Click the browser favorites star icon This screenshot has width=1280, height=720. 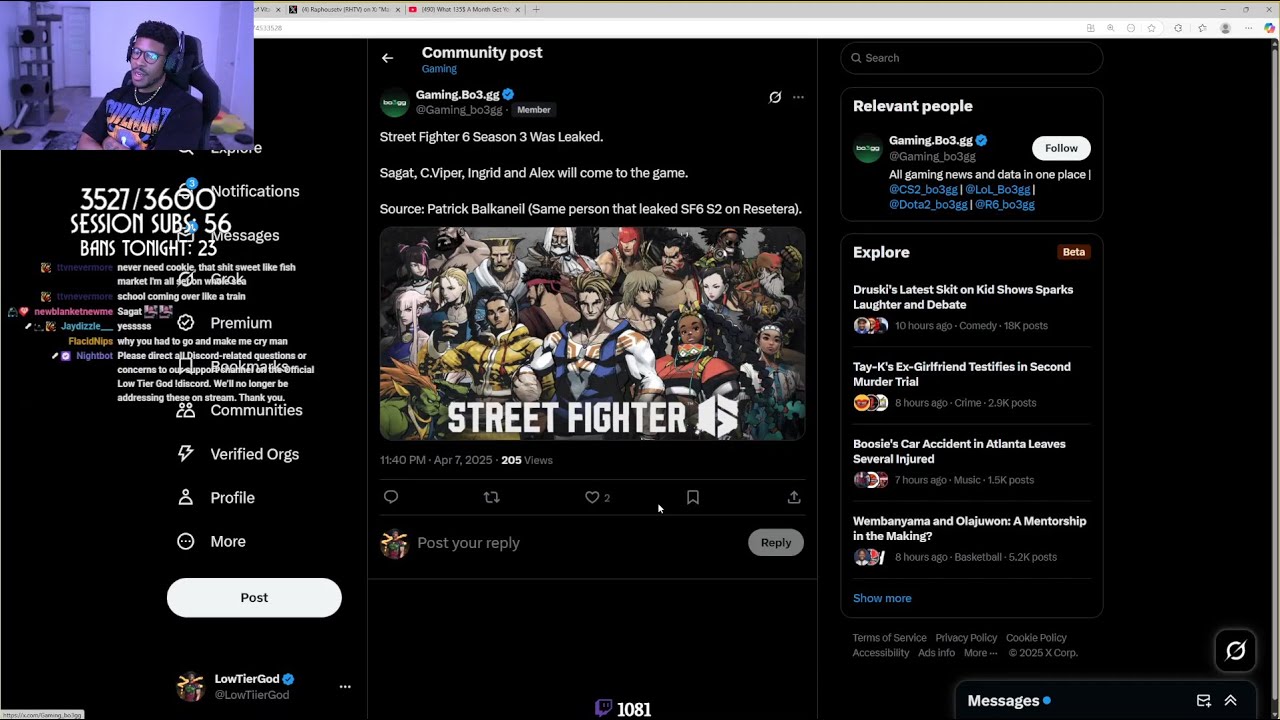[1152, 28]
